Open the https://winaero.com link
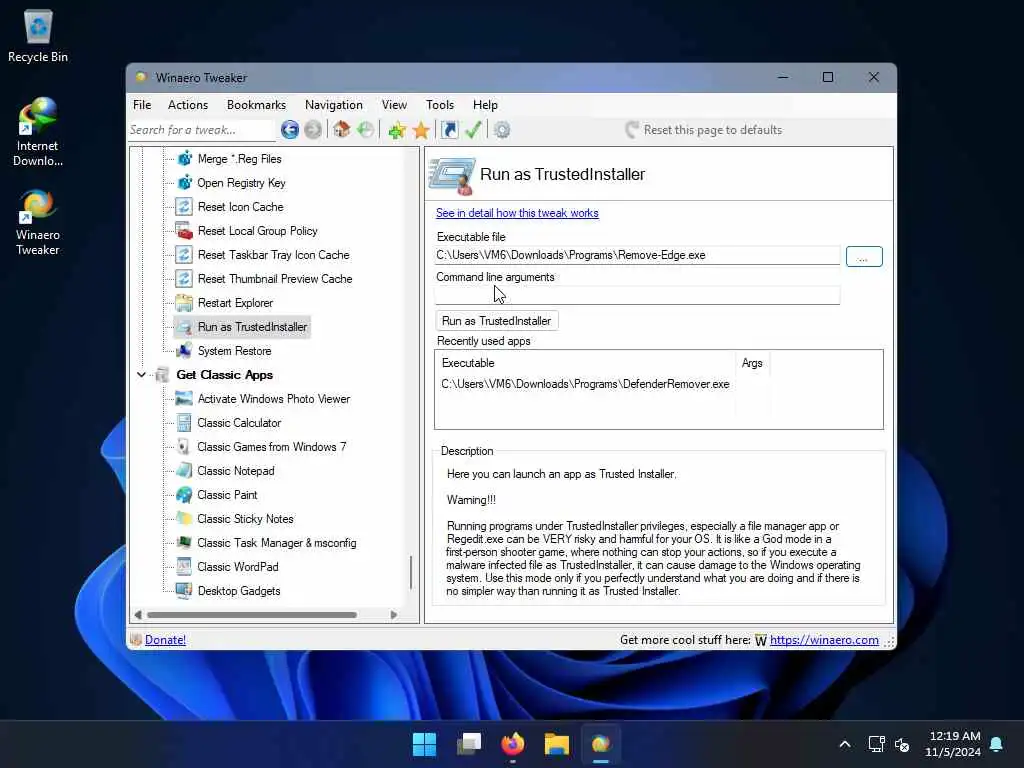1024x768 pixels. 824,640
